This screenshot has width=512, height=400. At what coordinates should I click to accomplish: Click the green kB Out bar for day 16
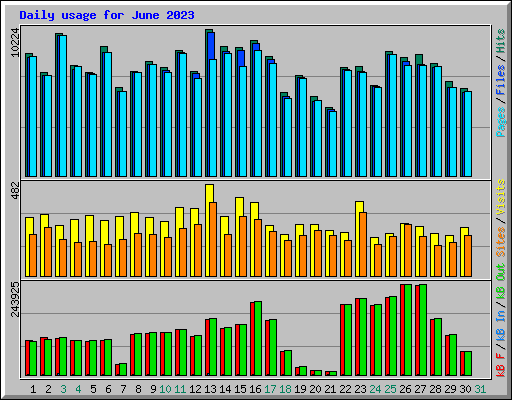click(258, 339)
